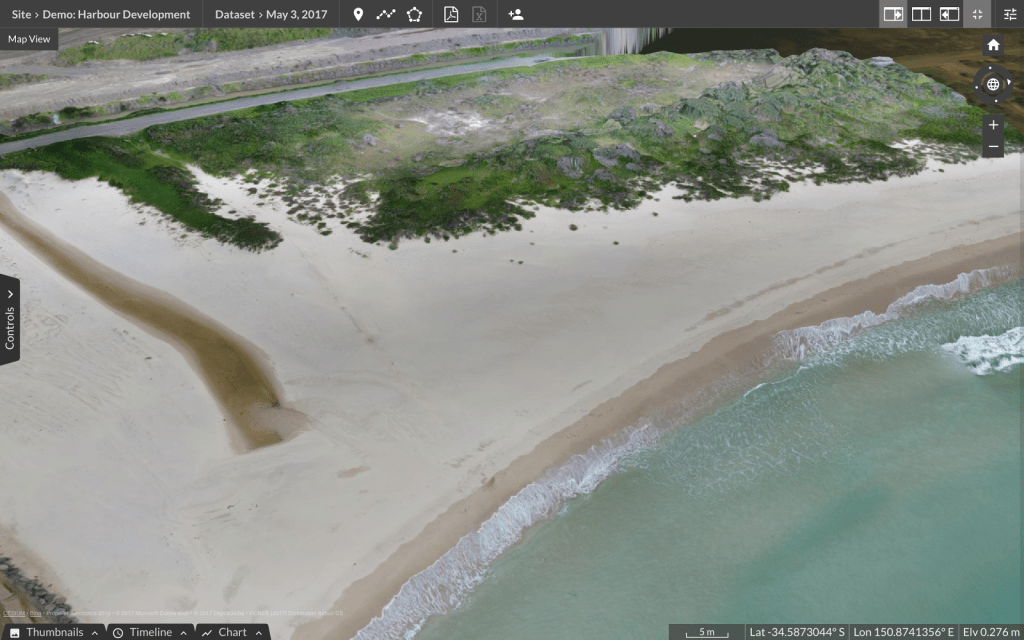Export data to Excel spreadsheet
Screen dimensions: 1024x640
480,14
